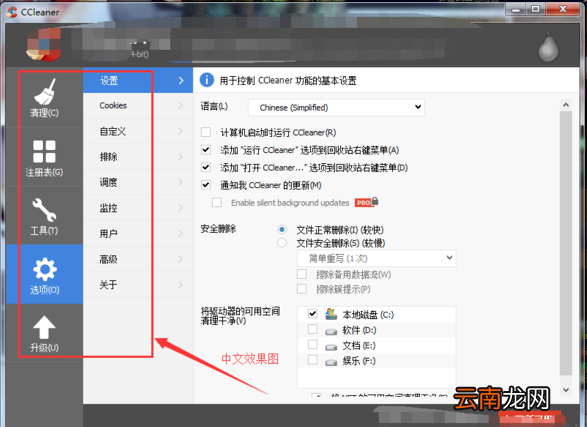Minimize the CCleaner window

click(515, 9)
